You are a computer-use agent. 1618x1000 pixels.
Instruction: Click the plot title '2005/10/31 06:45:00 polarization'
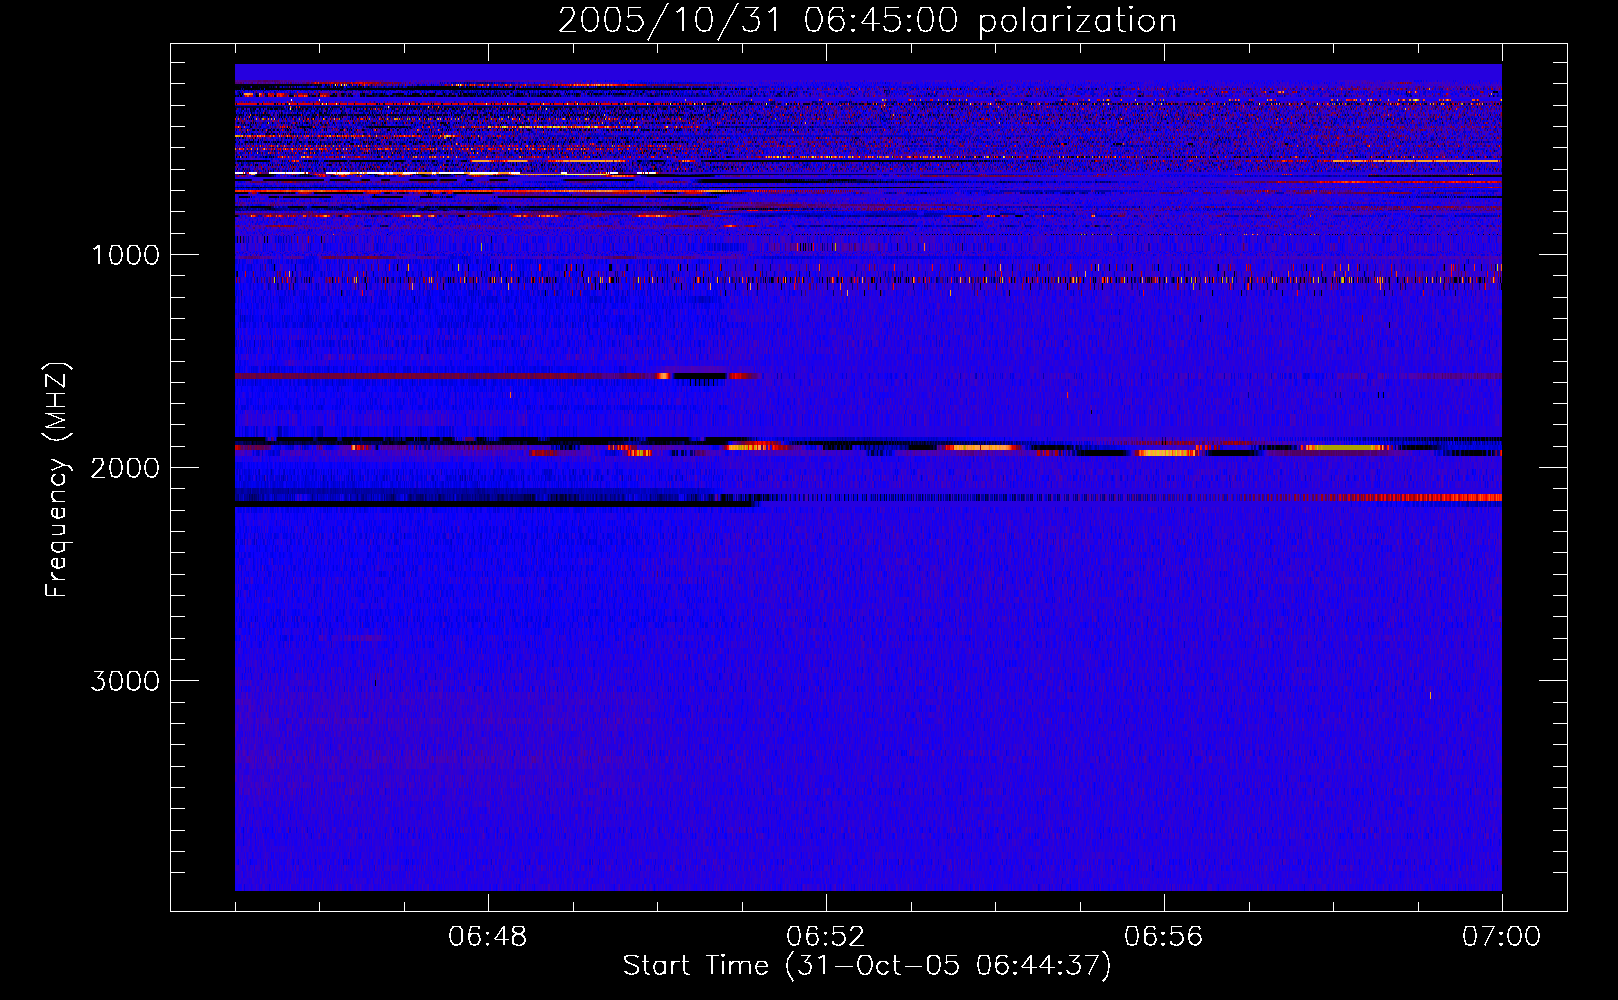[867, 20]
